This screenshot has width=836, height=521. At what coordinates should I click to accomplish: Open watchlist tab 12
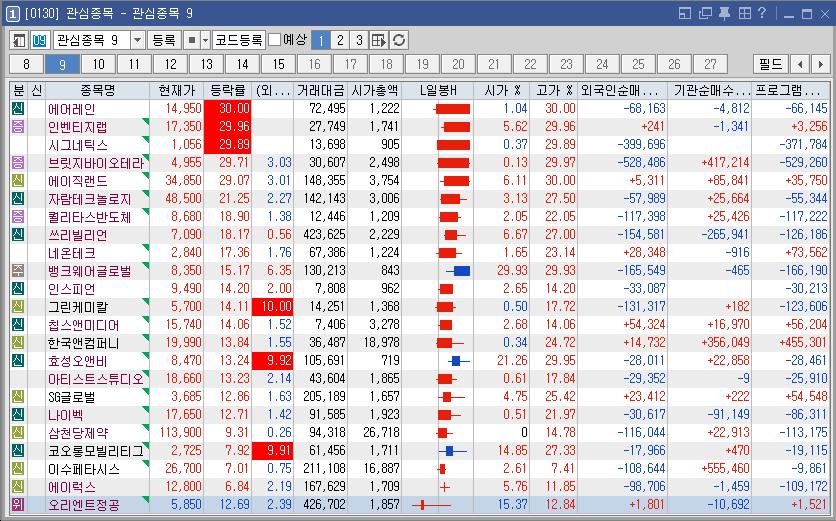171,65
